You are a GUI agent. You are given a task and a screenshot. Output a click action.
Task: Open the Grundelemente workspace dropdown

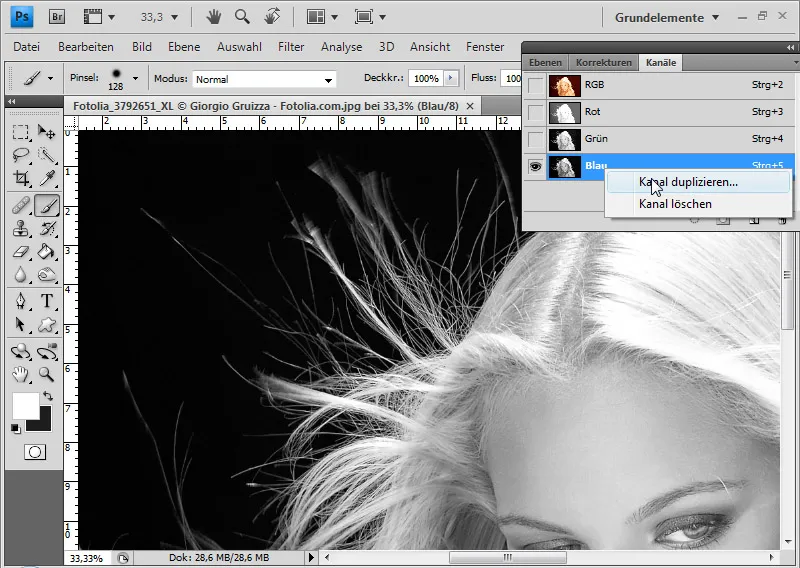pos(667,17)
